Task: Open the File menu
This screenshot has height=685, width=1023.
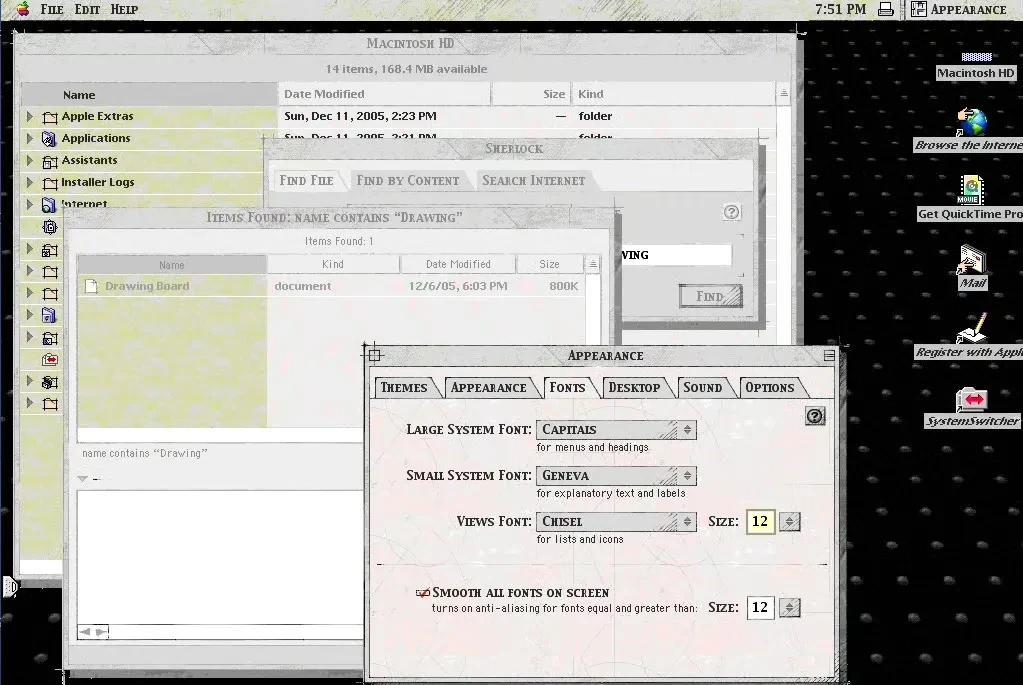Action: pos(52,9)
